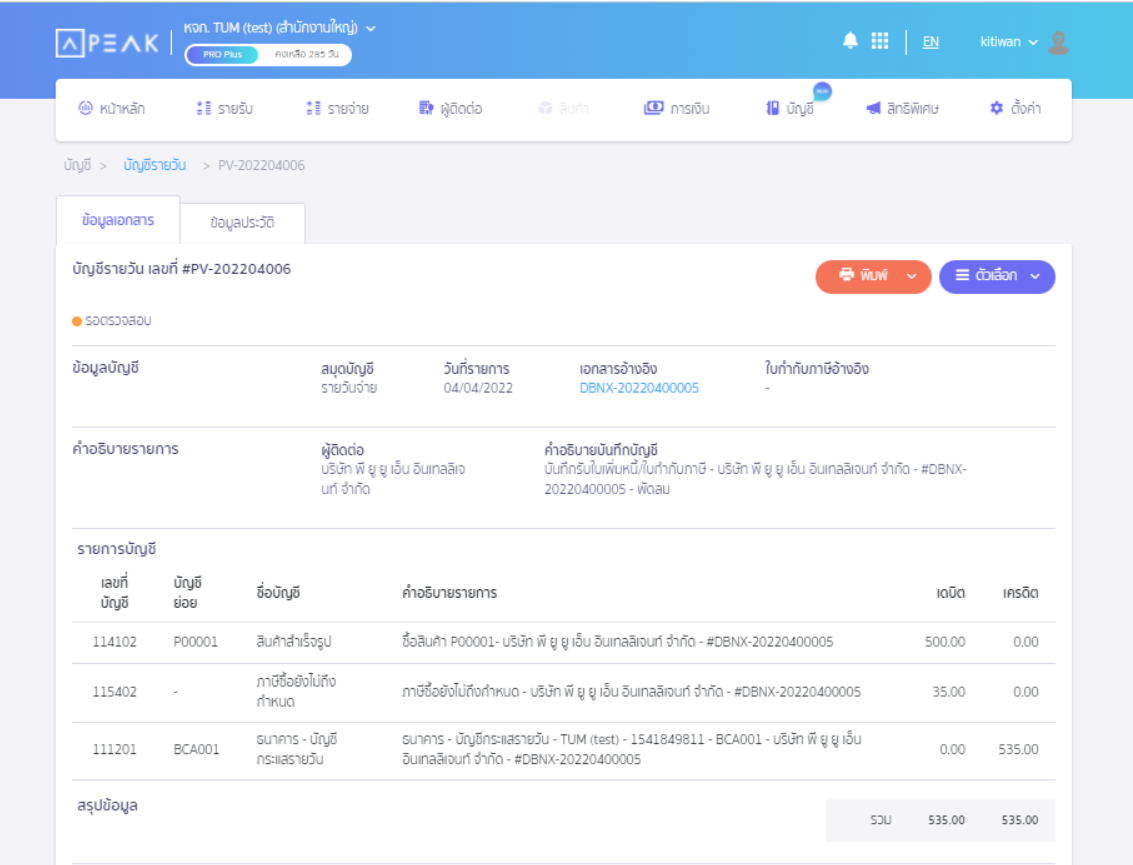
Task: Click the บัญชี accounting book icon
Action: (x=772, y=108)
